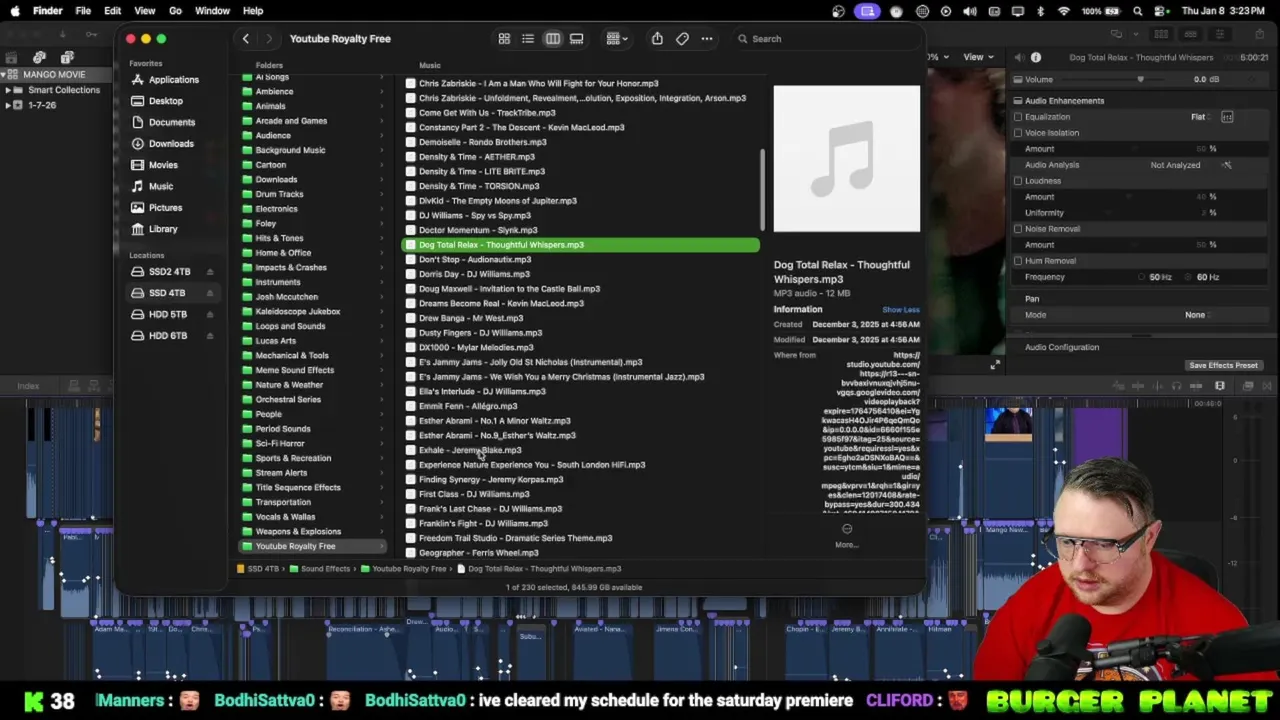This screenshot has height=720, width=1280.
Task: Eject the HDD 6TB drive
Action: [210, 336]
